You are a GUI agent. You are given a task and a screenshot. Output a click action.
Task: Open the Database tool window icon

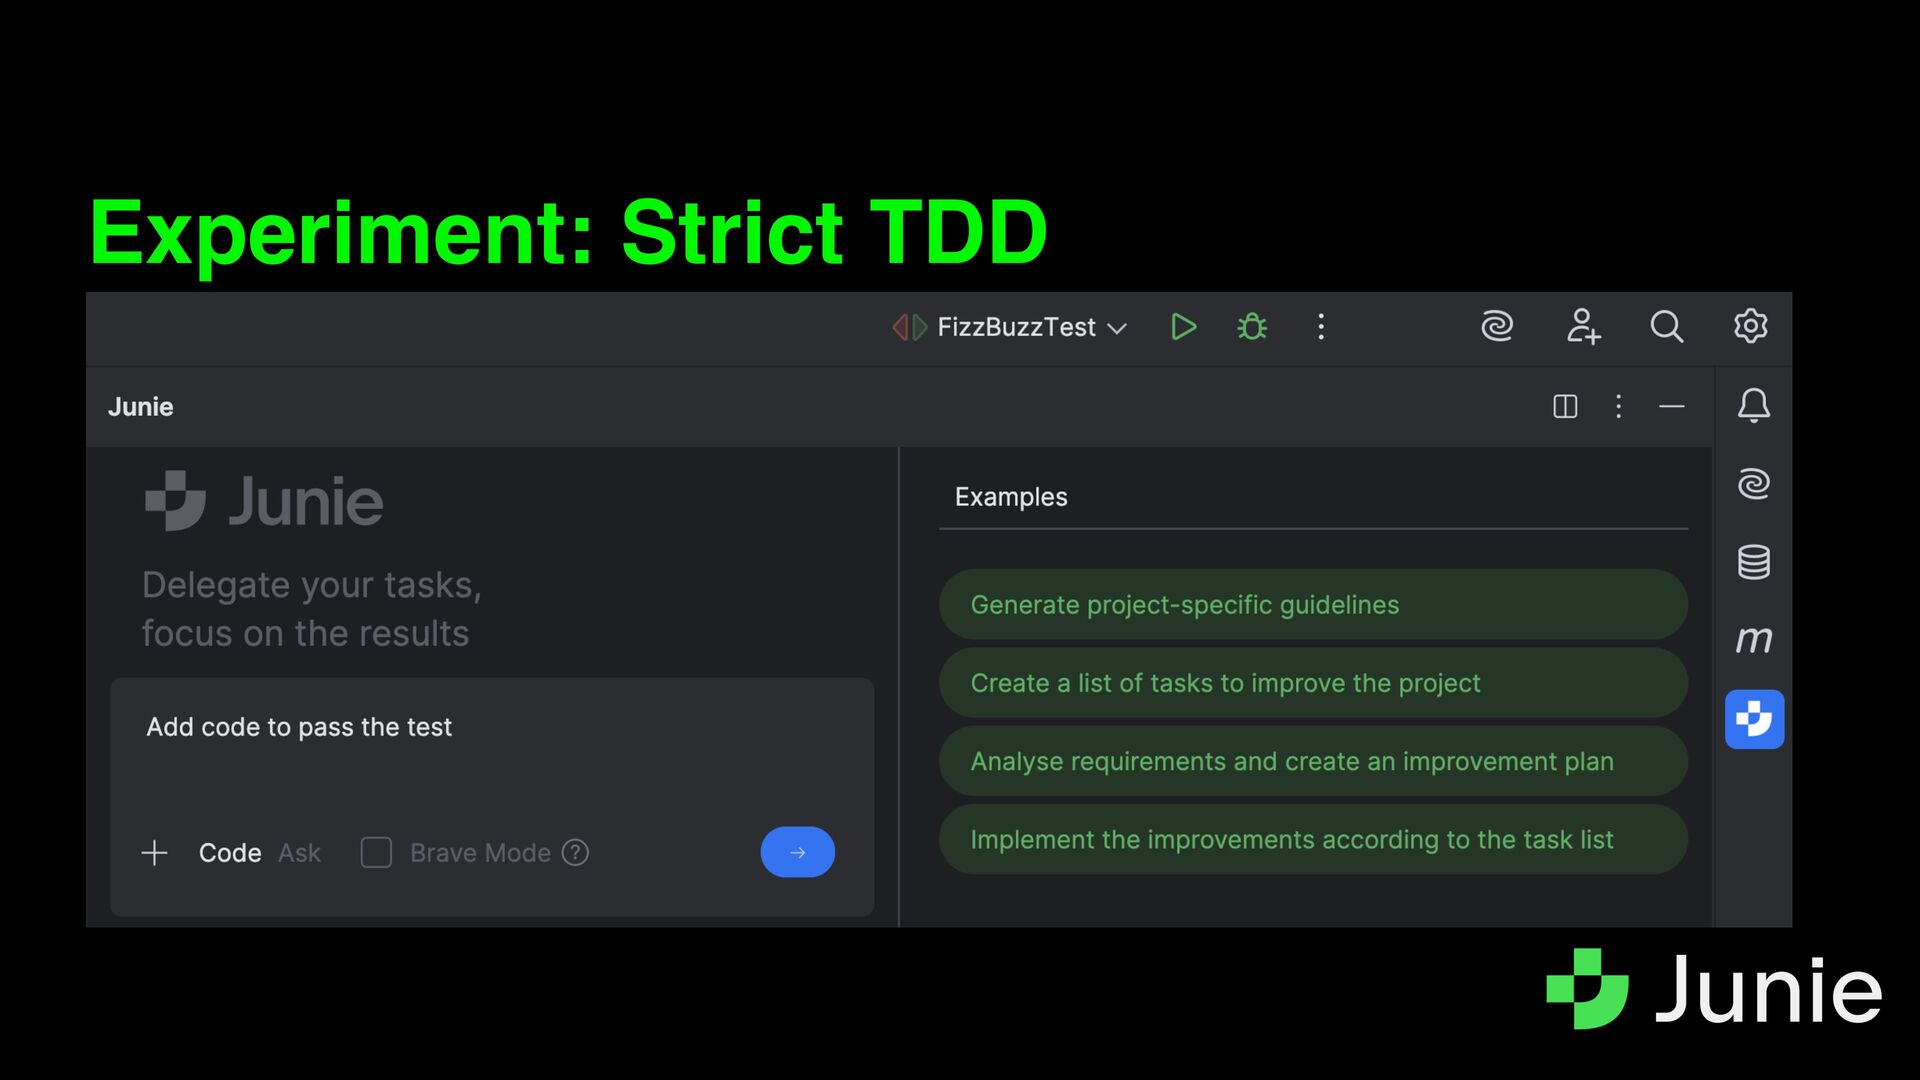click(x=1753, y=562)
